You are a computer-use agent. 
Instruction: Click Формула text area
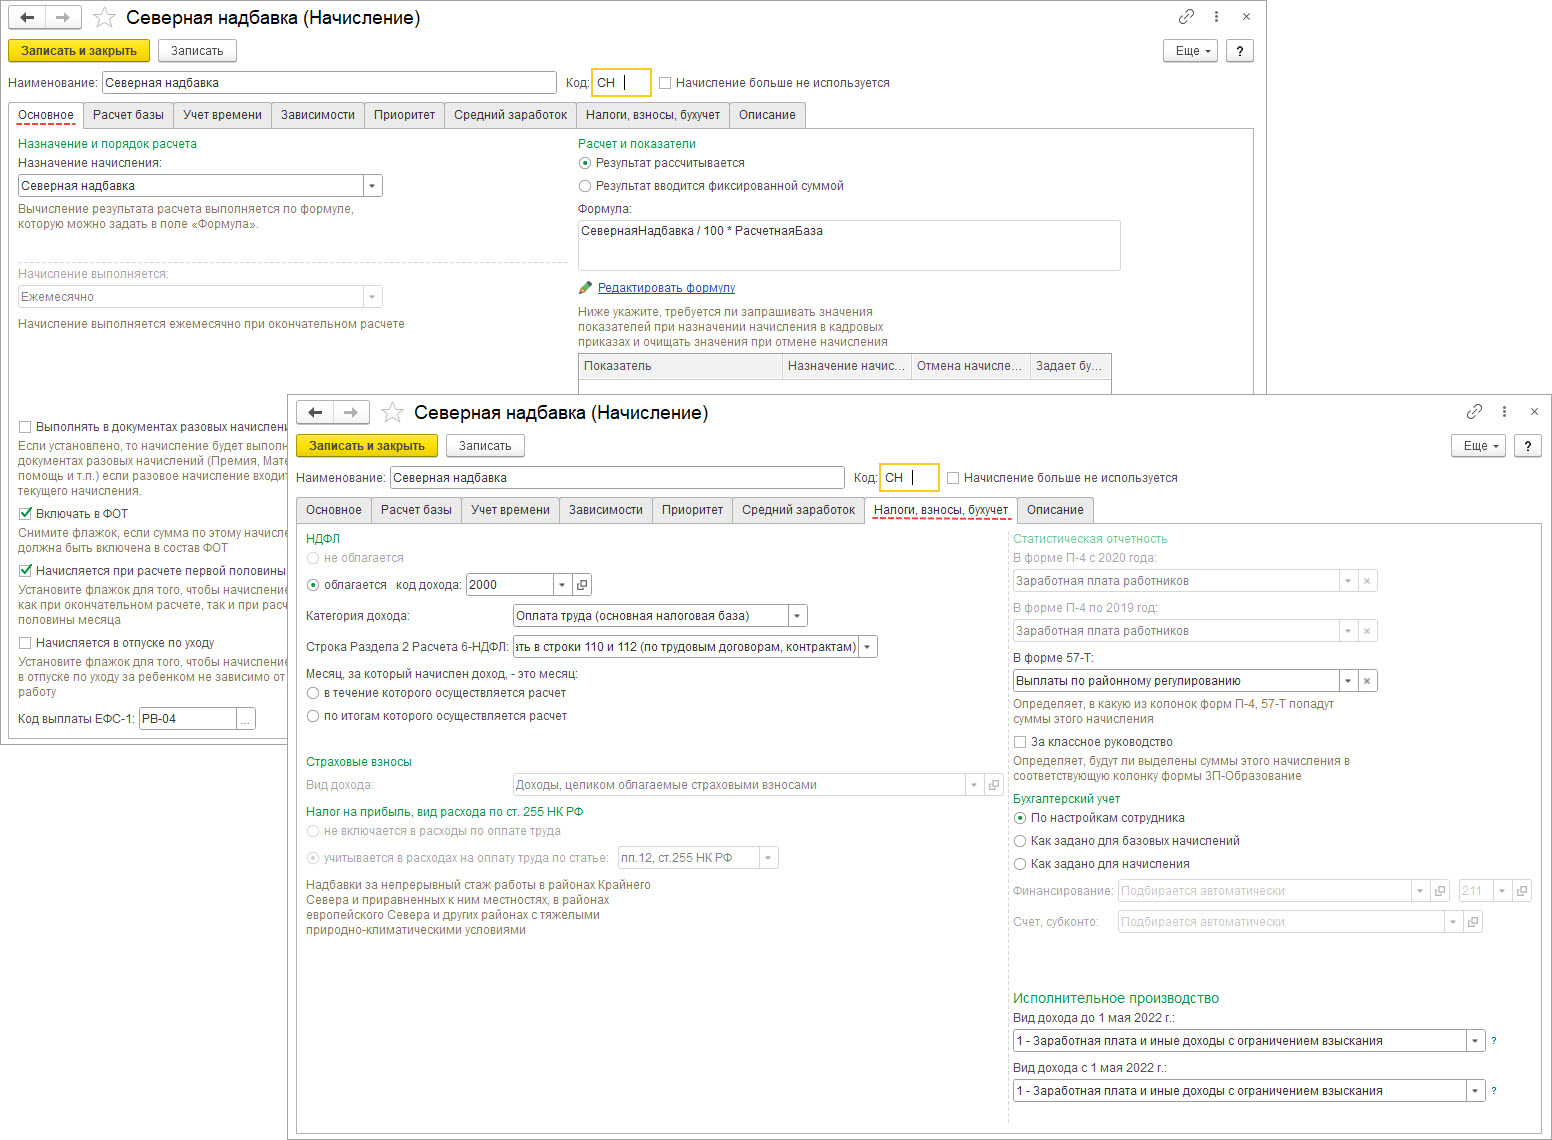point(849,246)
